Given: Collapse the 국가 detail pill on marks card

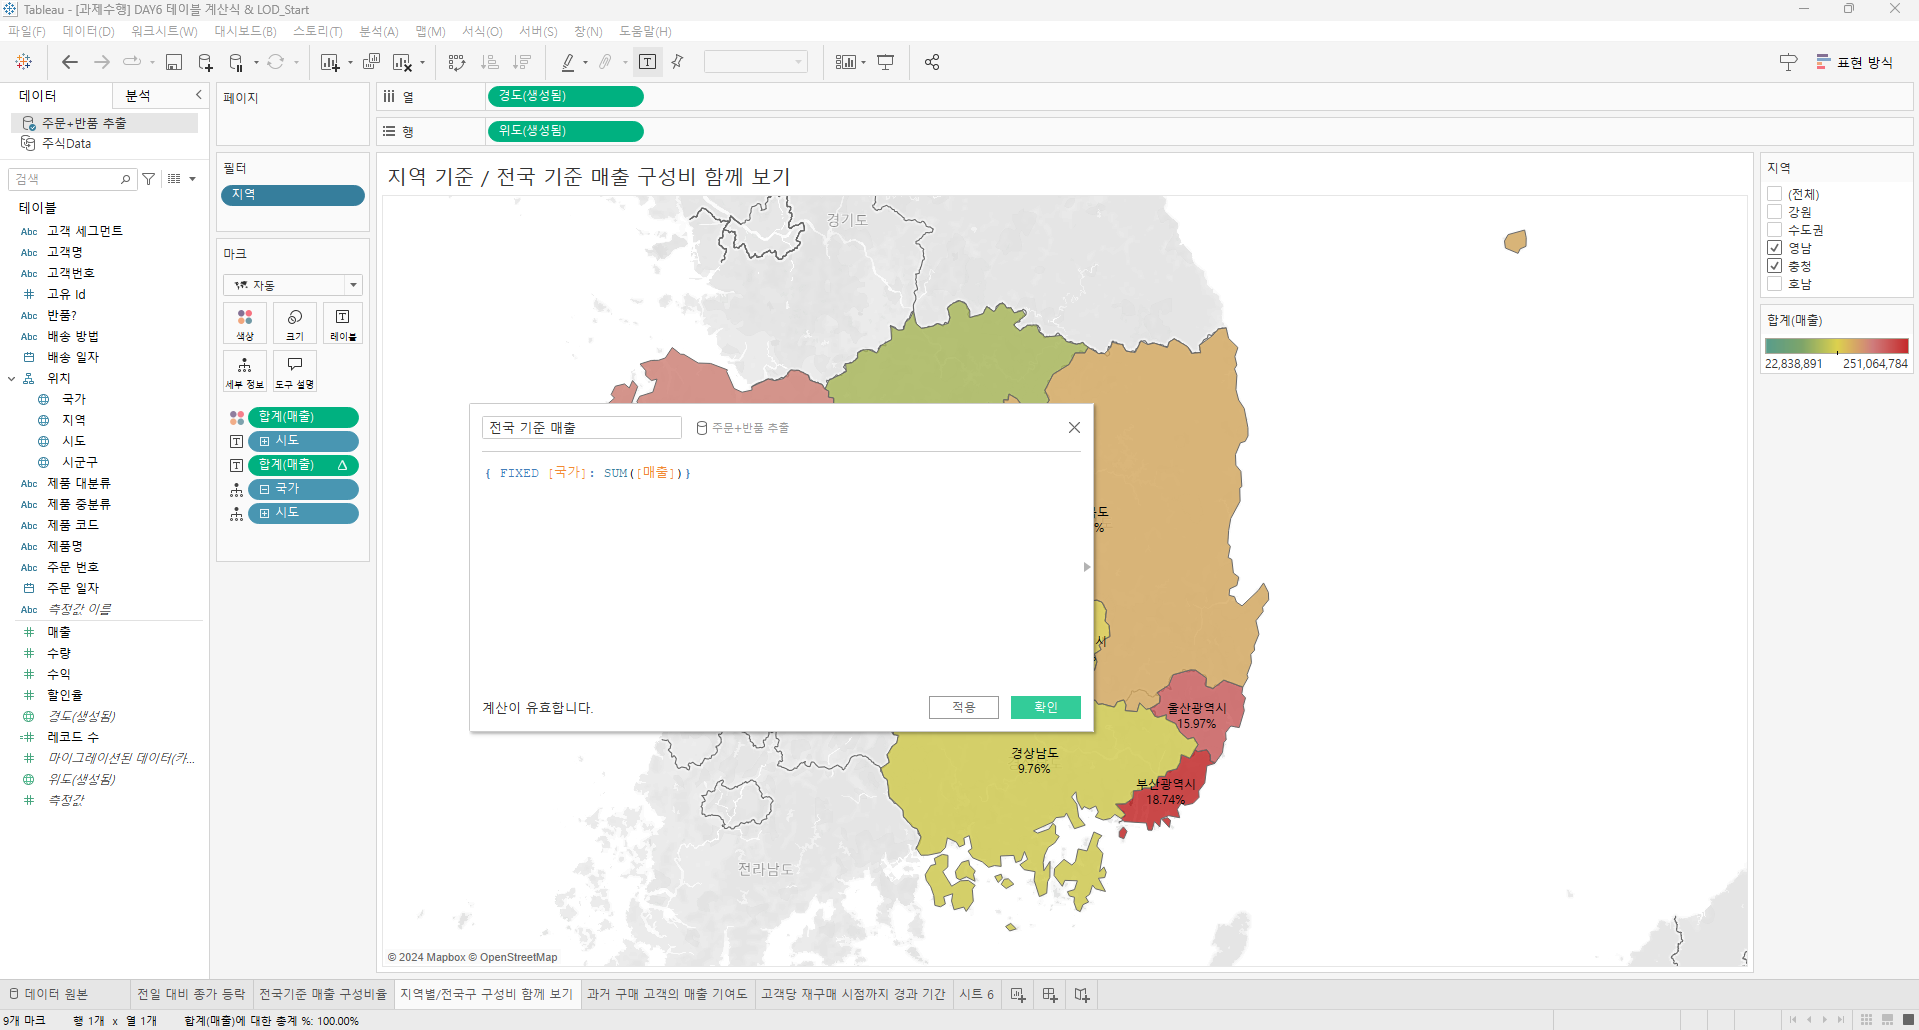Looking at the screenshot, I should (264, 489).
